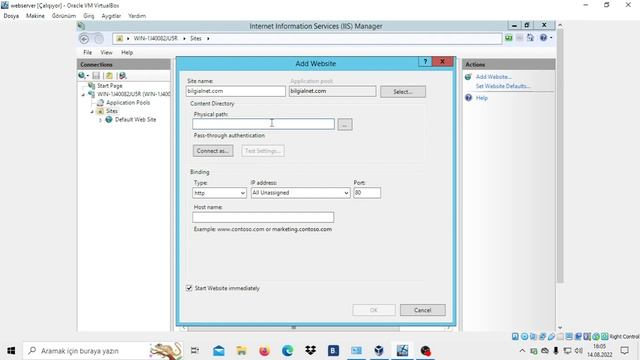
Task: Click the Up folder icon in Connections
Action: pos(109,76)
